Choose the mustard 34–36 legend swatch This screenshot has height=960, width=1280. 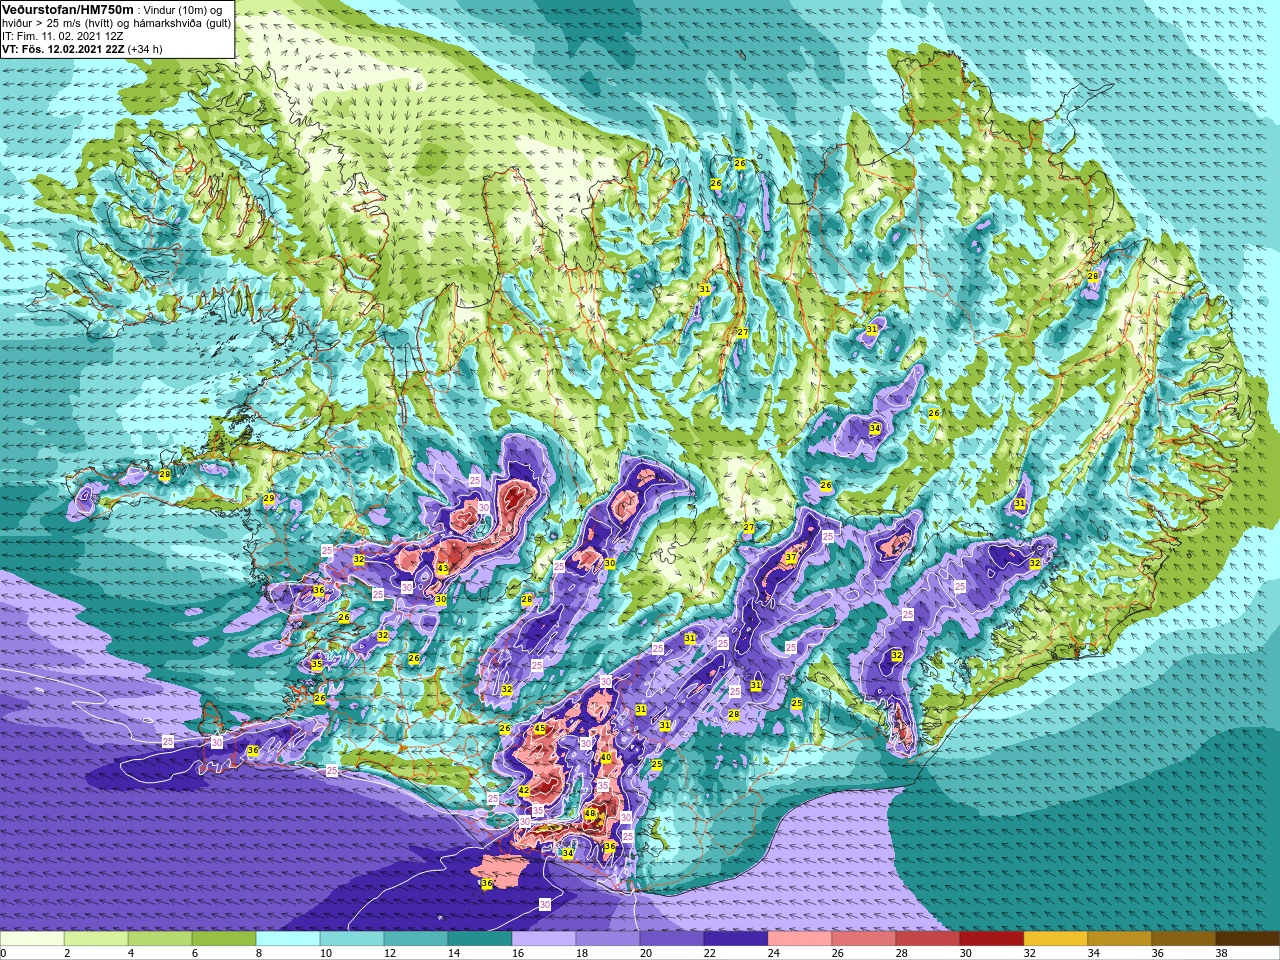pyautogui.click(x=1120, y=939)
